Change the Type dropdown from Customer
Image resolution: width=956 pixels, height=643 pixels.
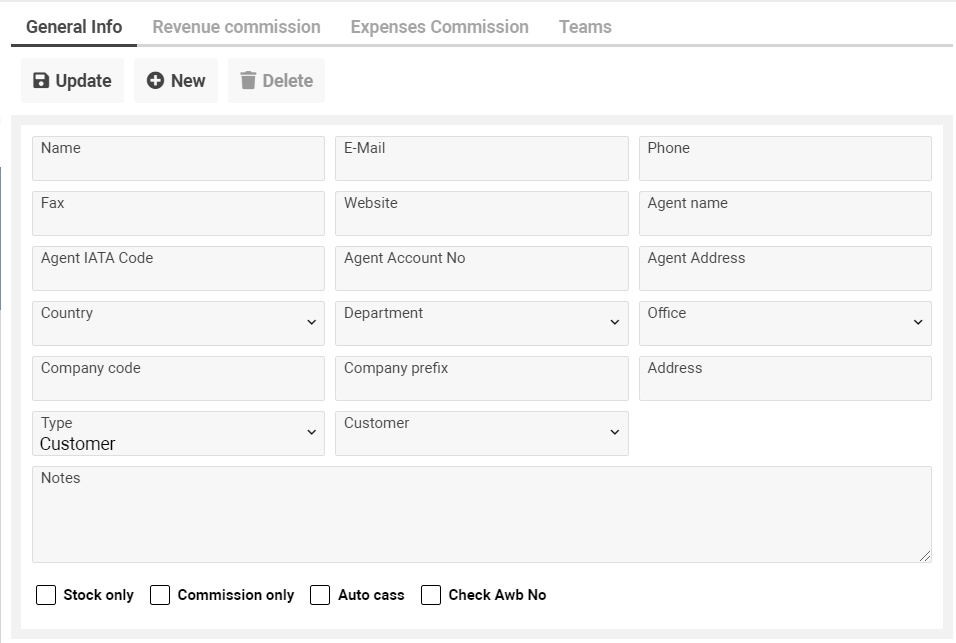click(x=311, y=433)
